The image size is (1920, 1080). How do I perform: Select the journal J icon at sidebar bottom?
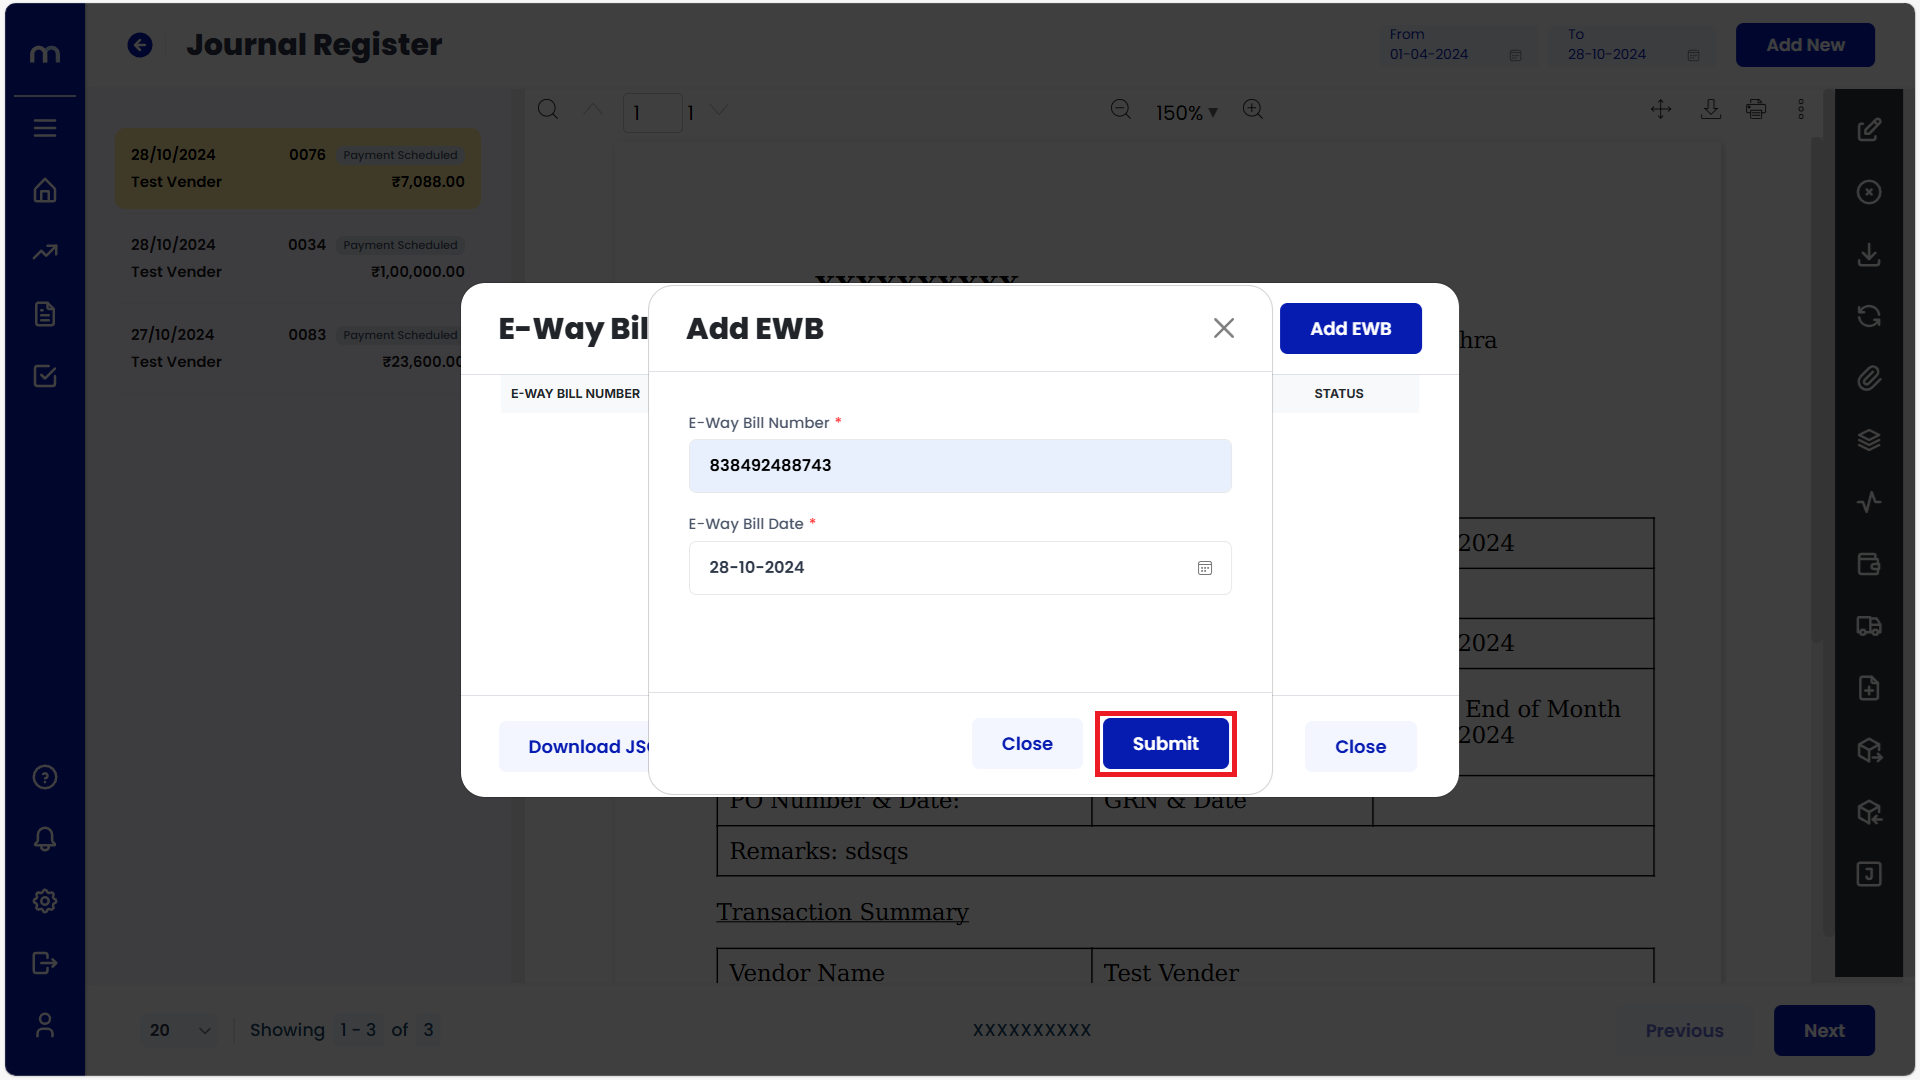click(1869, 874)
